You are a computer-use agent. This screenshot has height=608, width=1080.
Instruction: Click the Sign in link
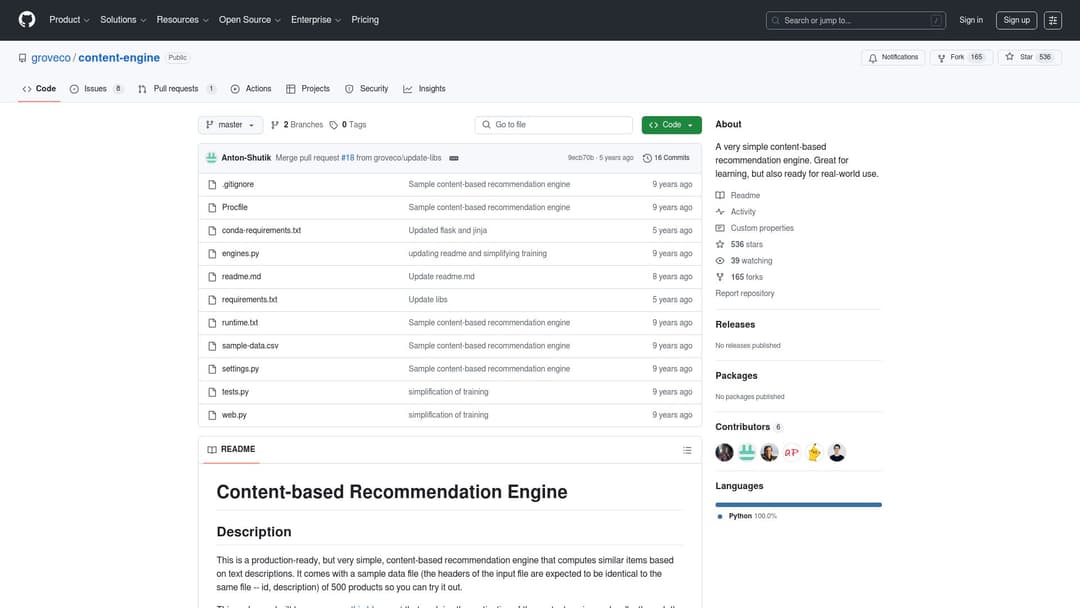[x=970, y=20]
